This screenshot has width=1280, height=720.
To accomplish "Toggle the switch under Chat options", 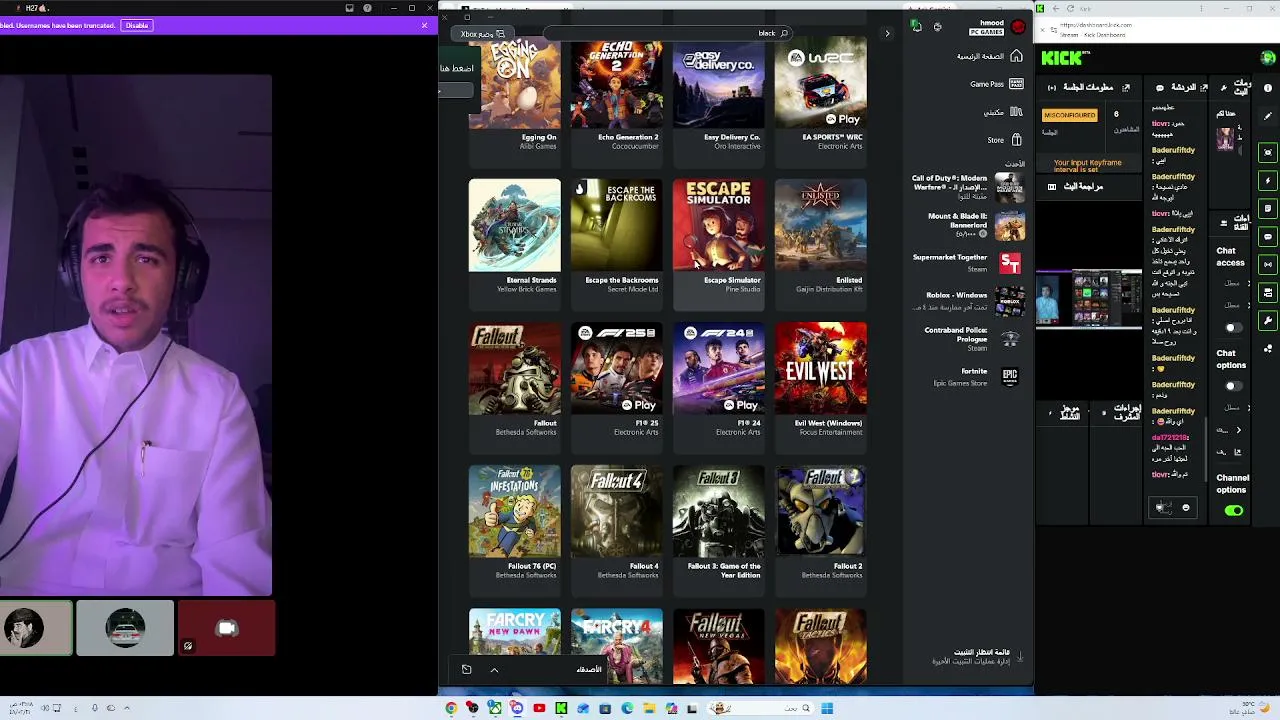I will click(x=1233, y=386).
